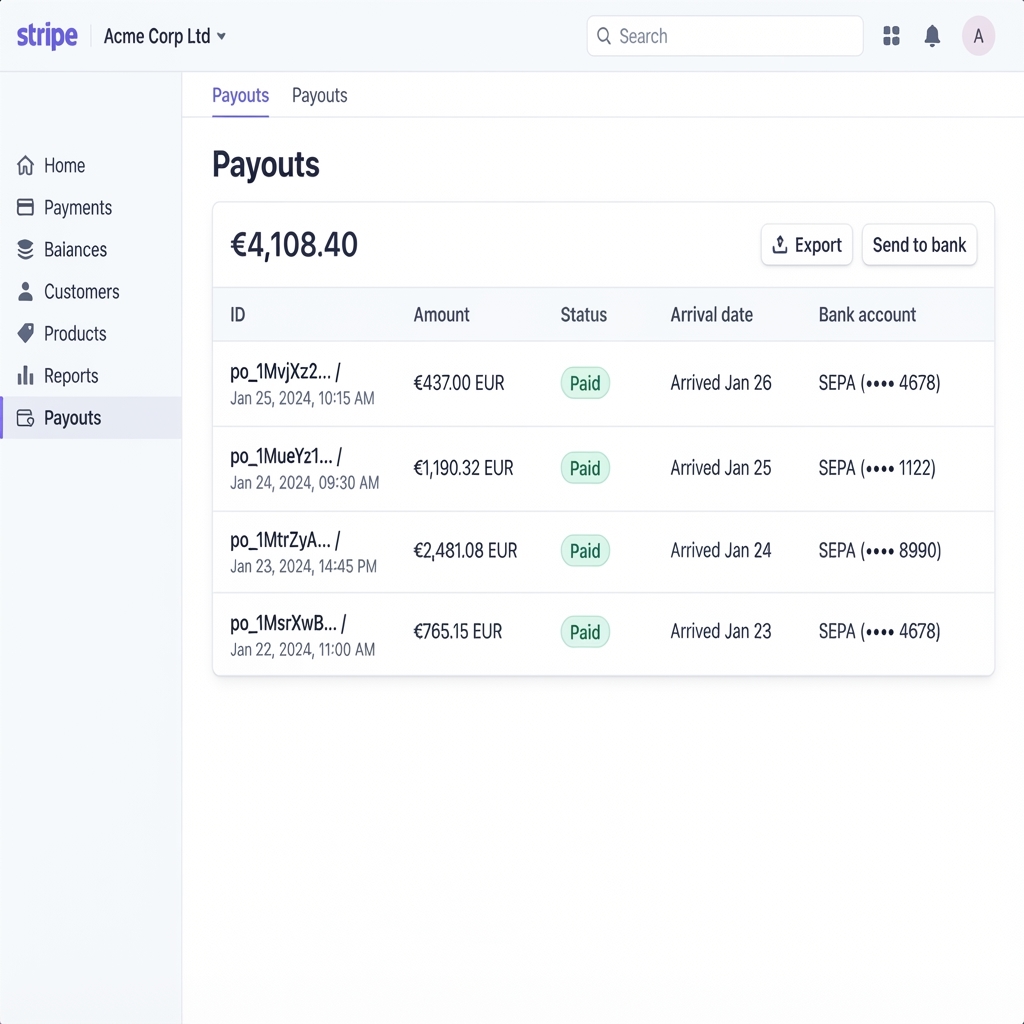Viewport: 1024px width, 1024px height.
Task: Click SEPA 4678 account in Jan 23 row
Action: tap(880, 632)
